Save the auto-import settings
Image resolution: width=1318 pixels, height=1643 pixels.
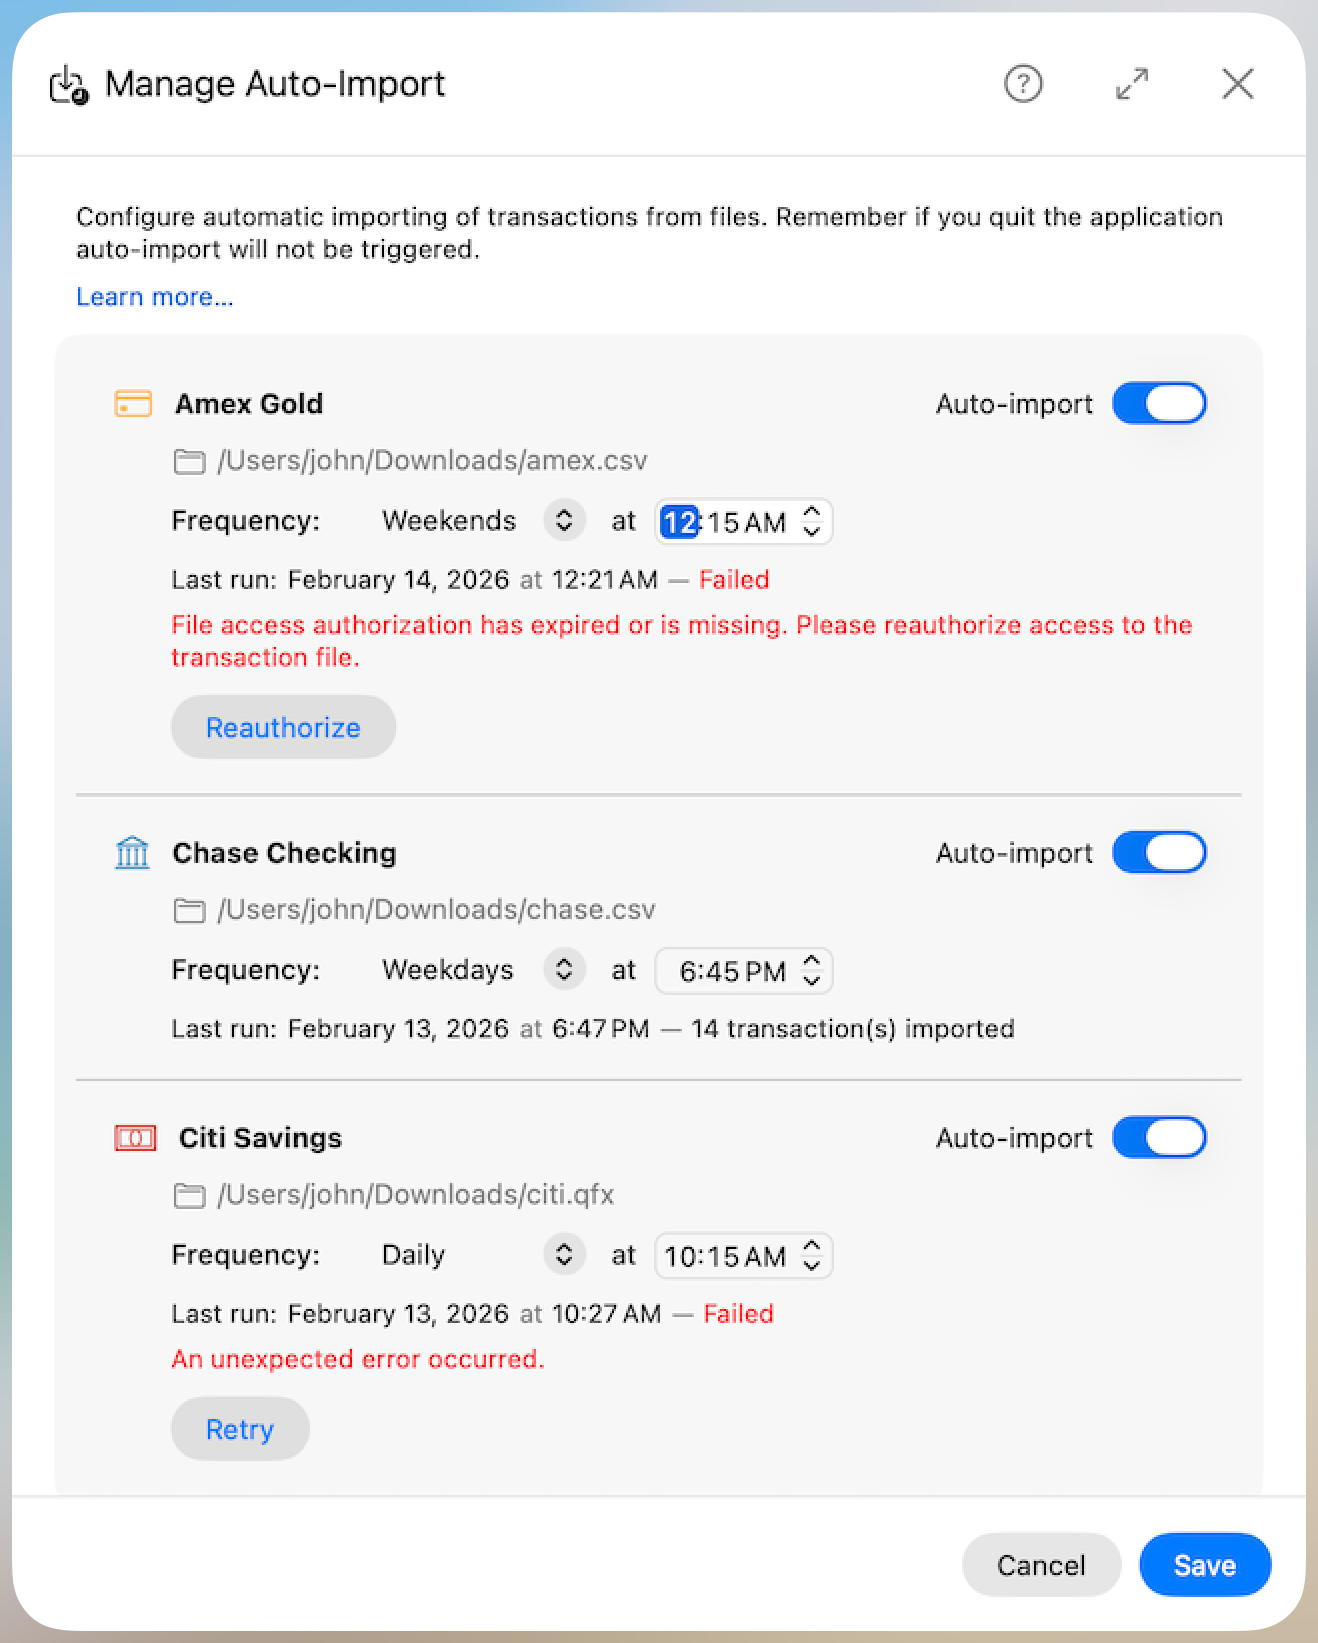pyautogui.click(x=1204, y=1565)
